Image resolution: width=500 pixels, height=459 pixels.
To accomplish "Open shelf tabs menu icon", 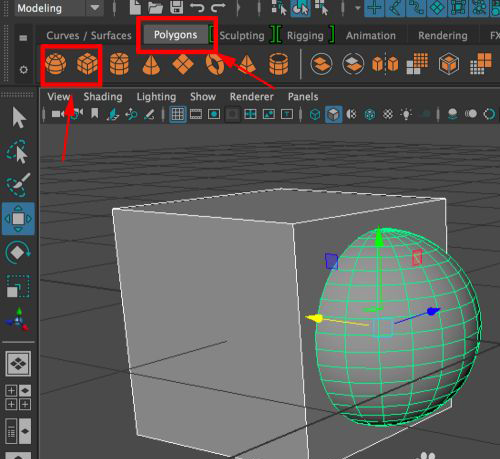I will click(x=23, y=38).
